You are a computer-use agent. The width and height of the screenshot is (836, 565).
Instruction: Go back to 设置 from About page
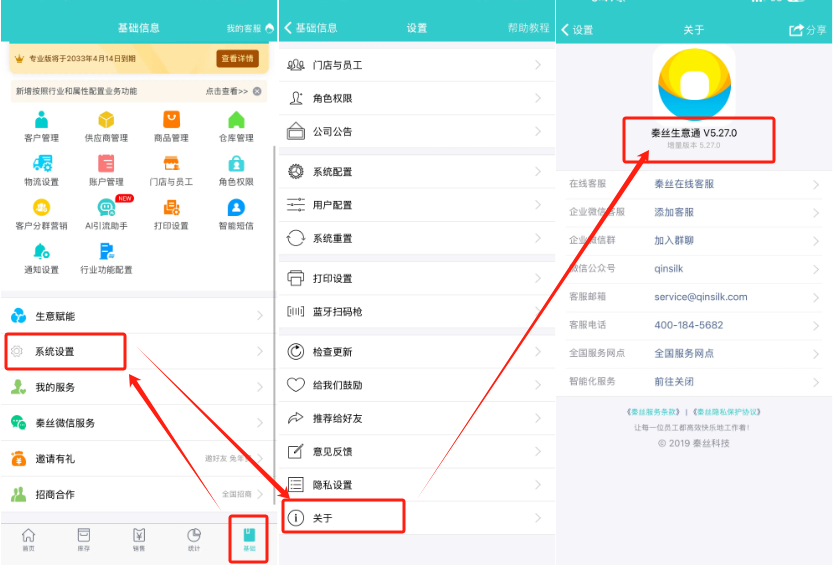click(577, 30)
